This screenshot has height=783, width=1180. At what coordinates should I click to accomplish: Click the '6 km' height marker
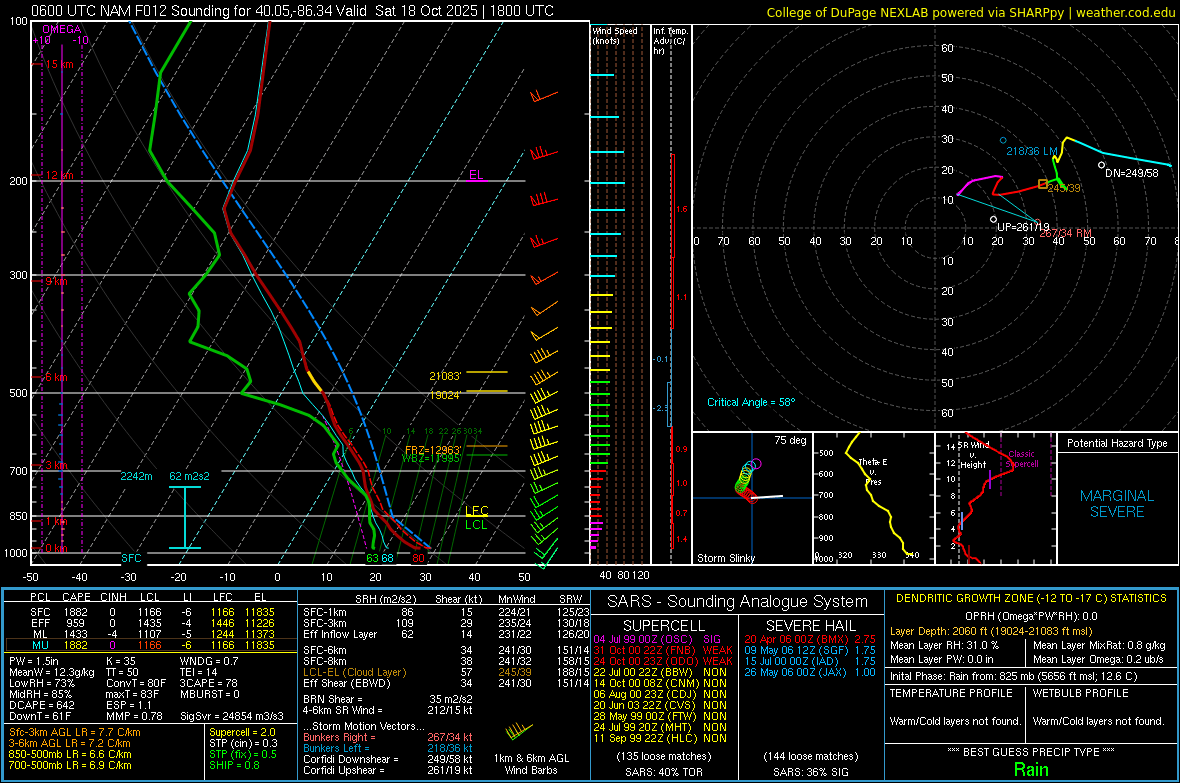(56, 376)
